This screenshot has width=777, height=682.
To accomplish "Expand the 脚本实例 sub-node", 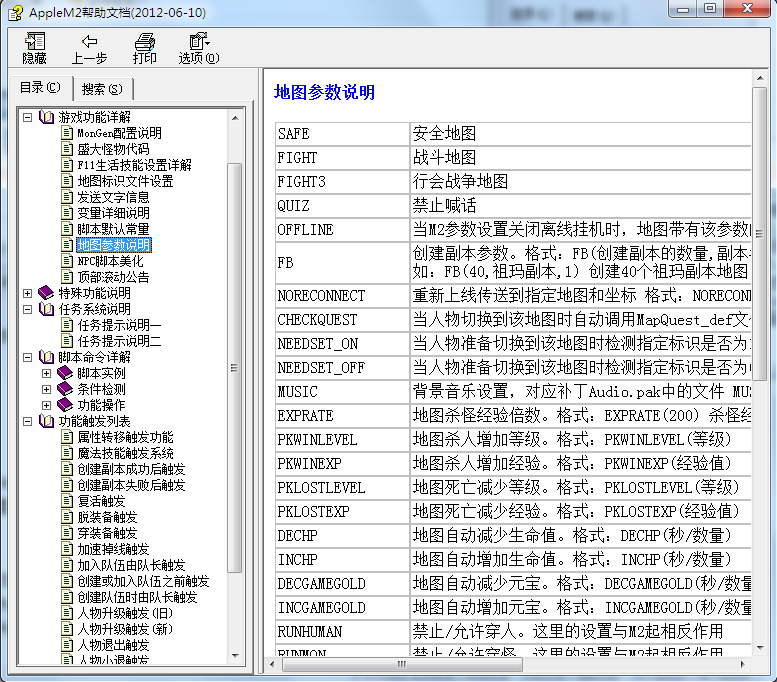I will point(47,373).
